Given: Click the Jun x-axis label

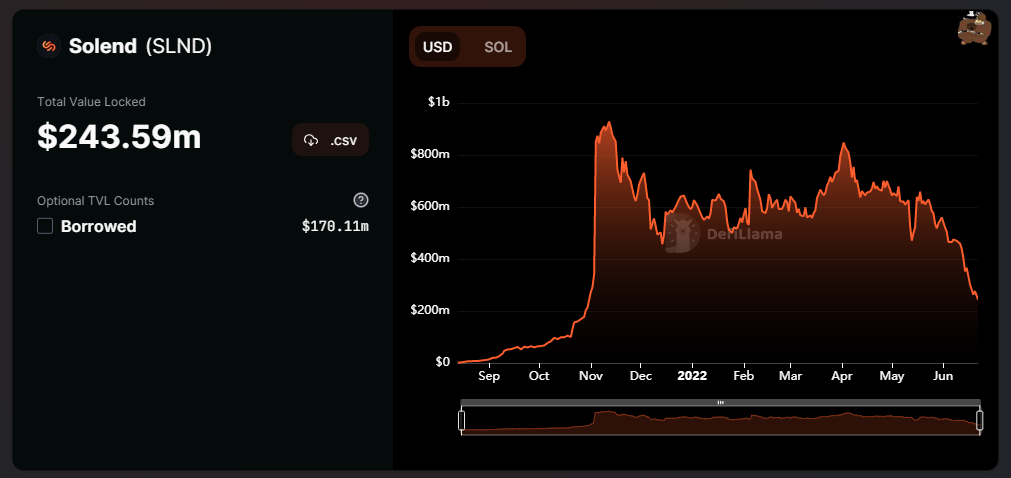Looking at the screenshot, I should (943, 376).
